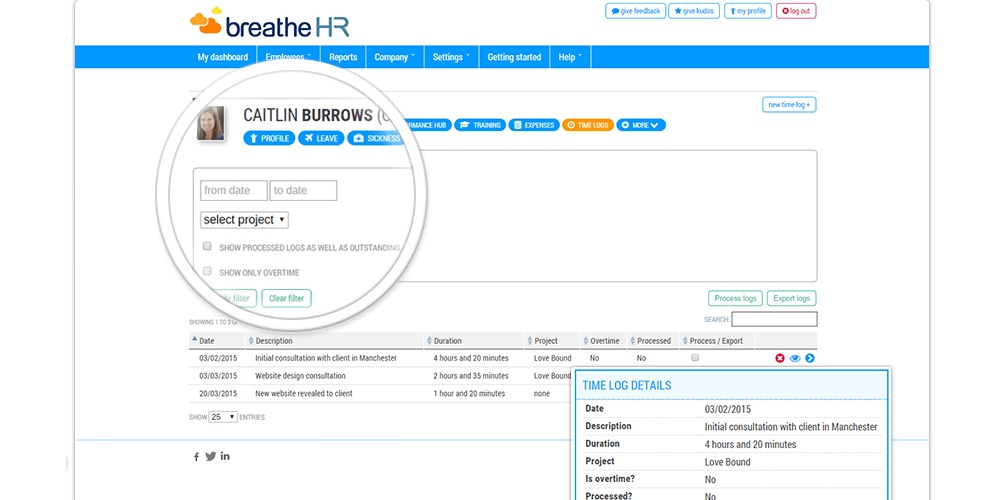The height and width of the screenshot is (500, 1000).
Task: Click '2 hours and 35 minutes' duration cell
Action: 471,376
